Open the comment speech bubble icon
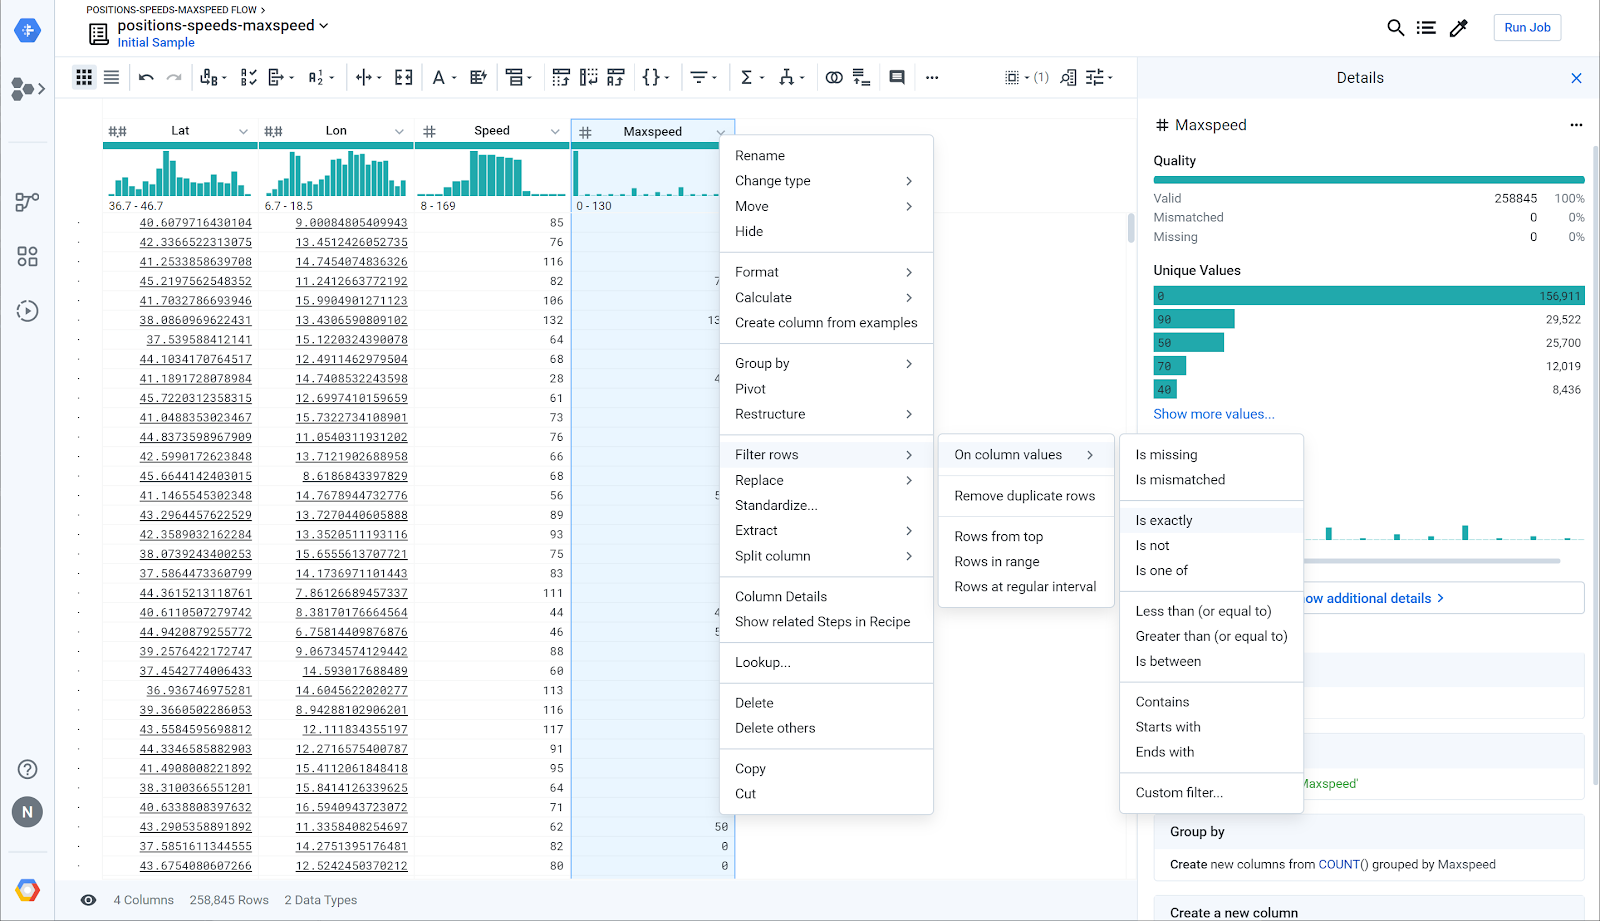1600x921 pixels. pos(897,77)
